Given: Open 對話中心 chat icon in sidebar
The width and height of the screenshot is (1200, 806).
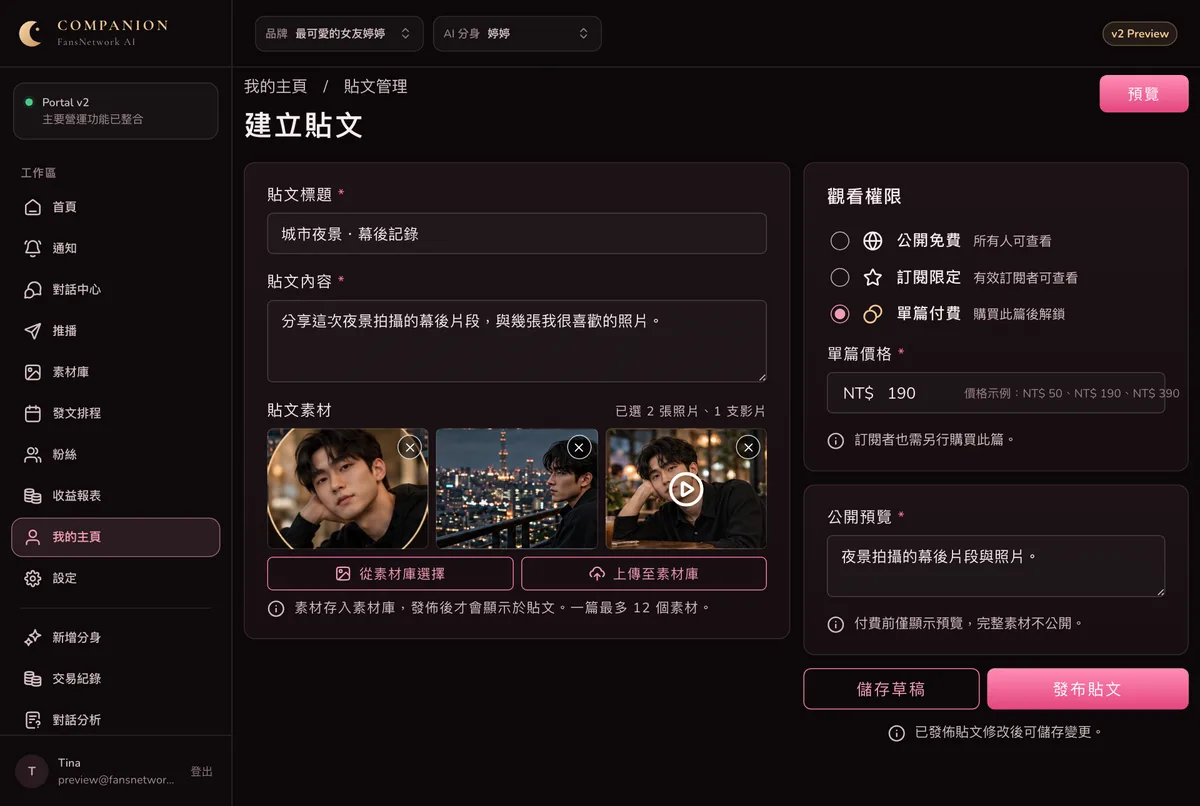Looking at the screenshot, I should pos(33,290).
